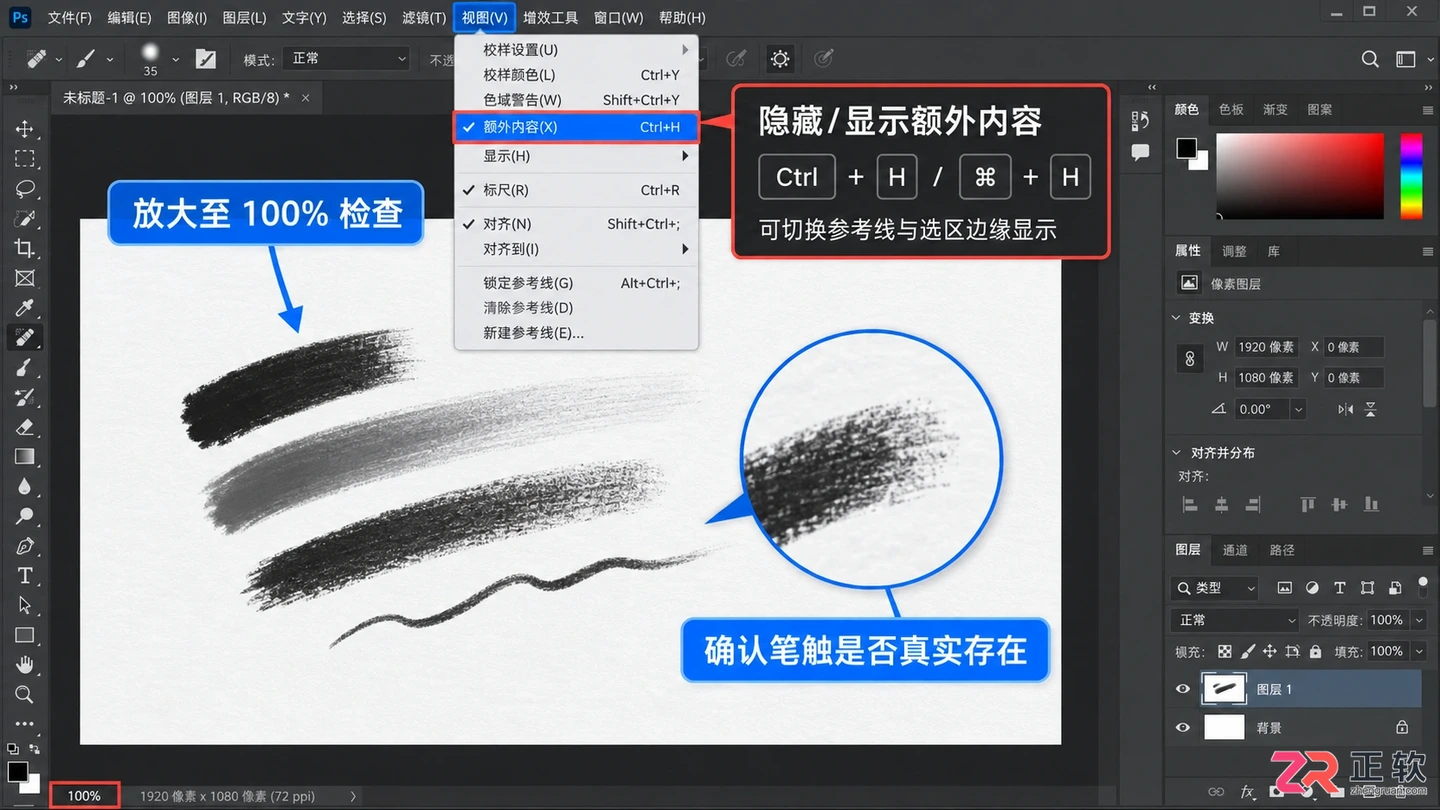1440x810 pixels.
Task: Choose 锁定参考线(G) menu entry
Action: point(576,283)
